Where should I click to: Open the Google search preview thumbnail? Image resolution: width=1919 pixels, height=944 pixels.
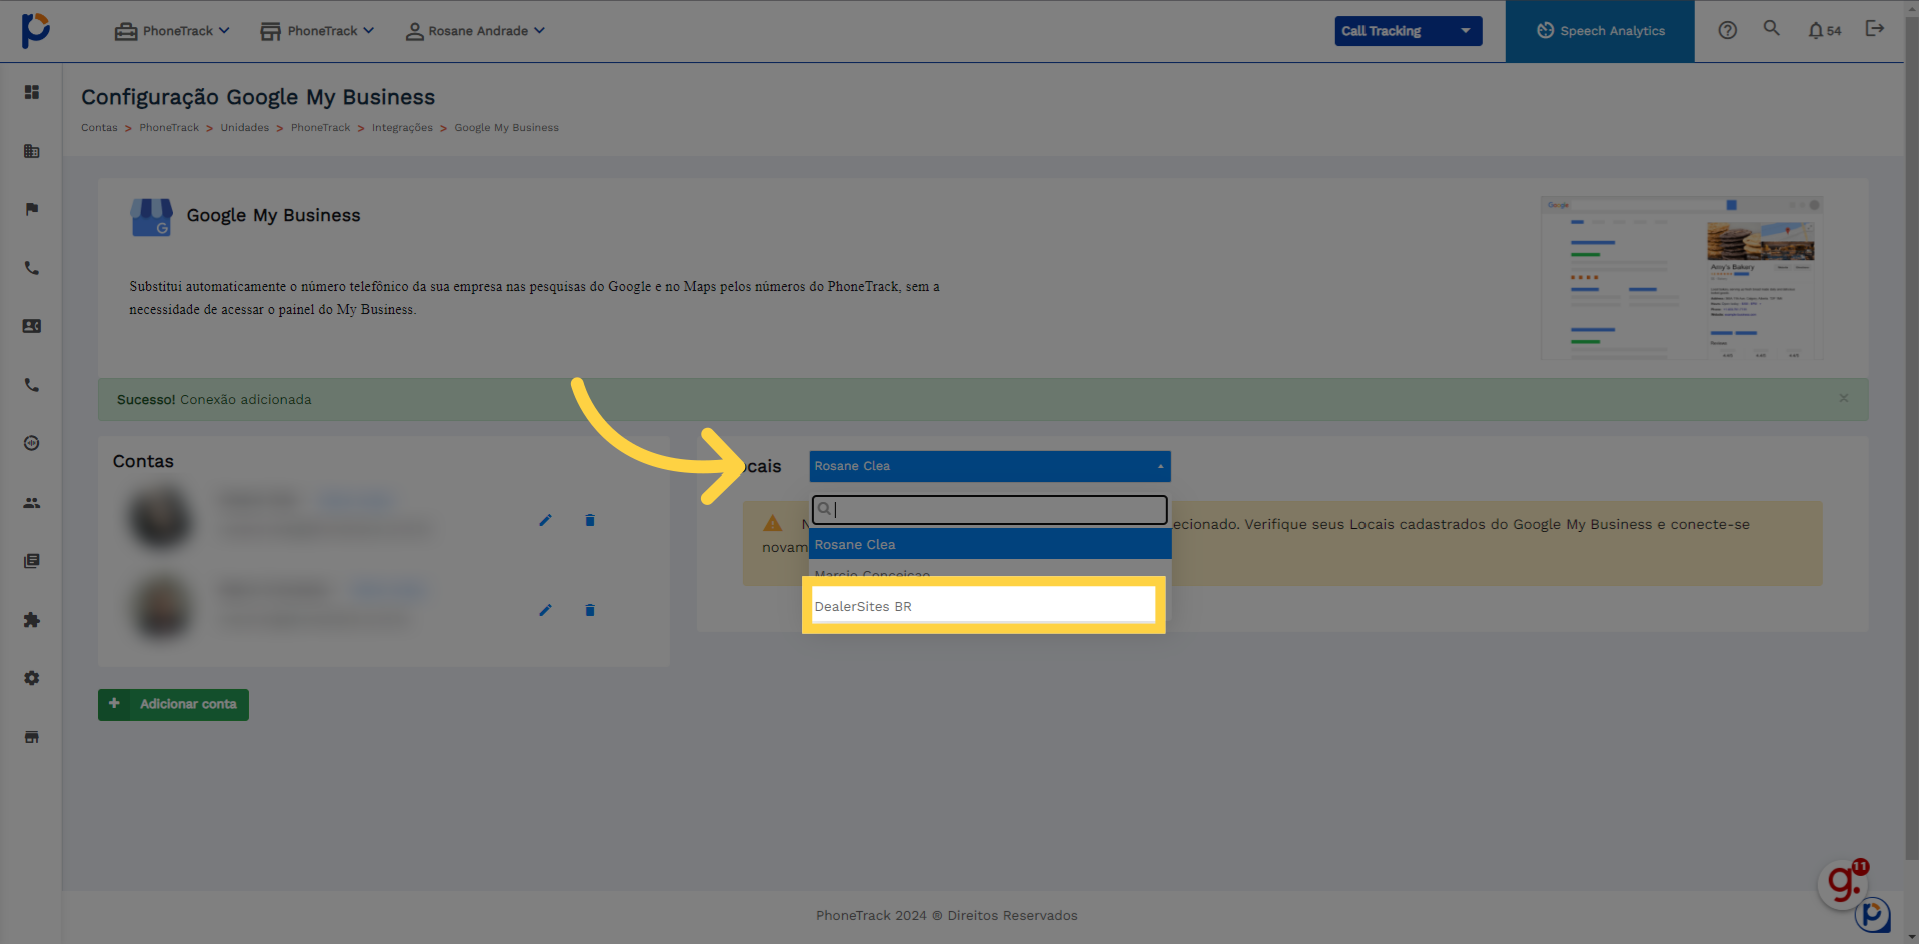click(1682, 278)
